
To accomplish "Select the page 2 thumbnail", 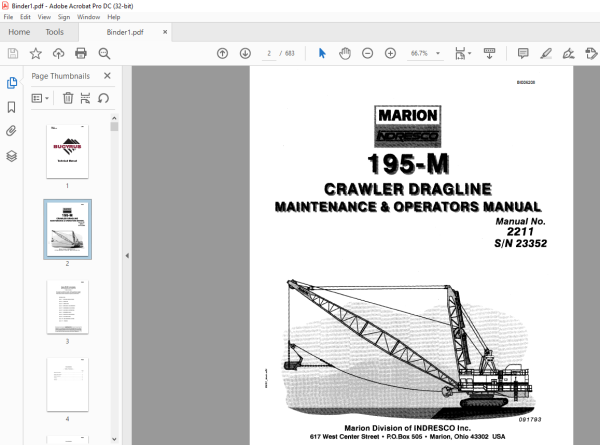I will 67,229.
